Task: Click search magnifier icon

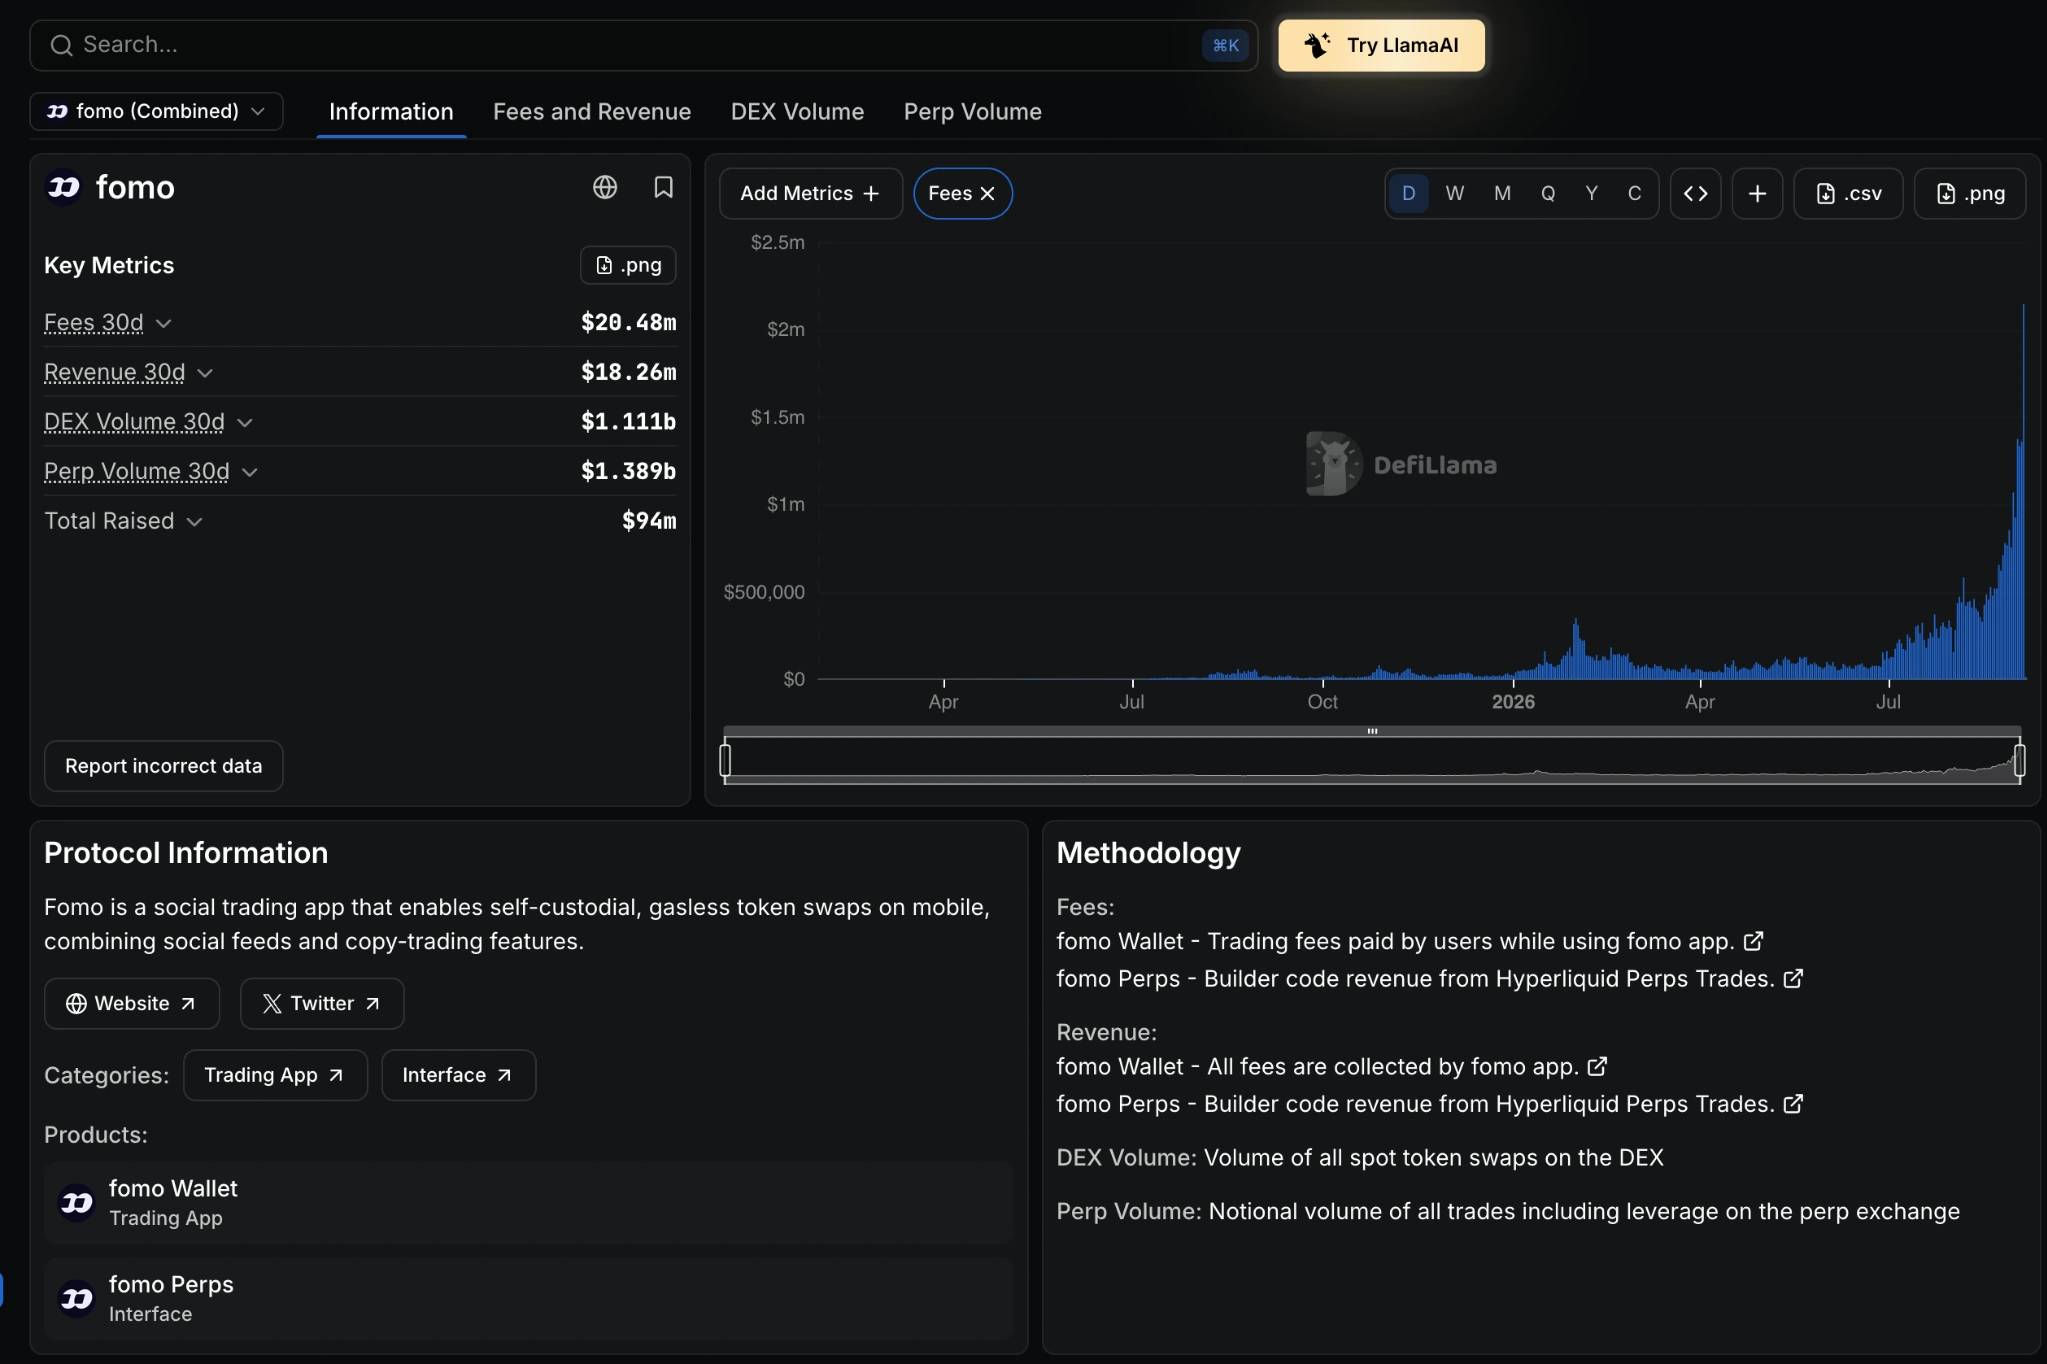Action: click(61, 45)
